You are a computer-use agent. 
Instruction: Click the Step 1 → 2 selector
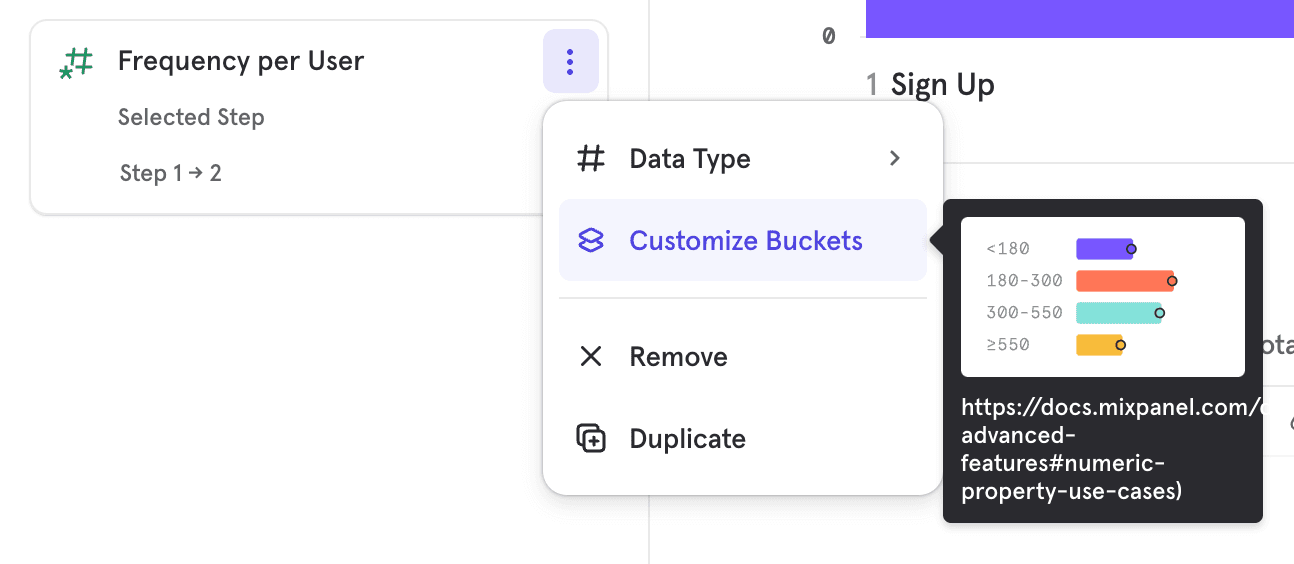pyautogui.click(x=170, y=173)
